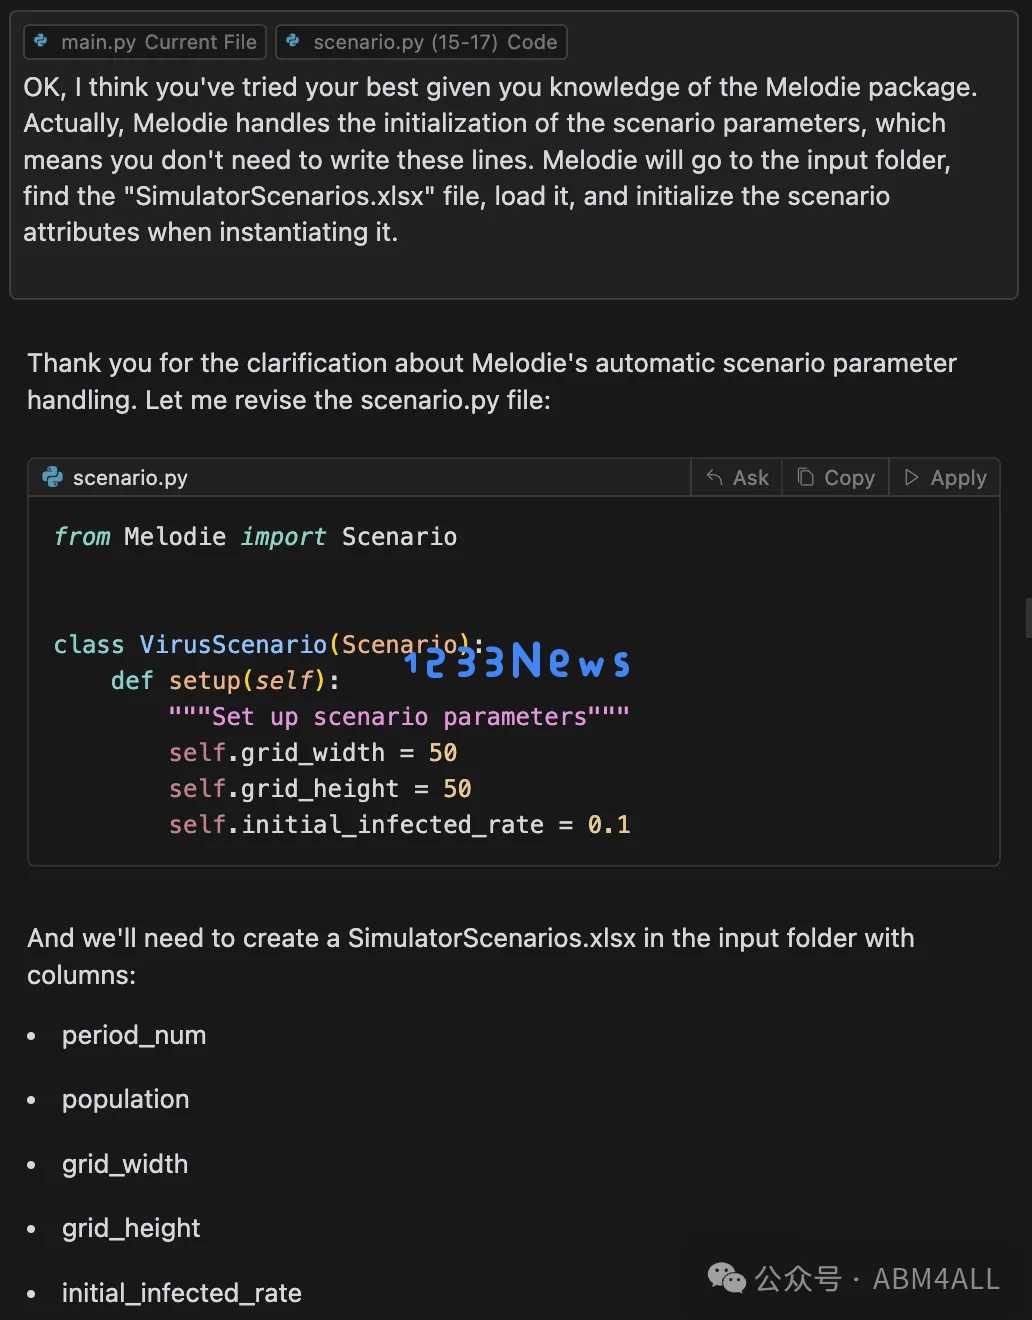Click the class VirusScenario(Scenario) code line

click(x=268, y=644)
